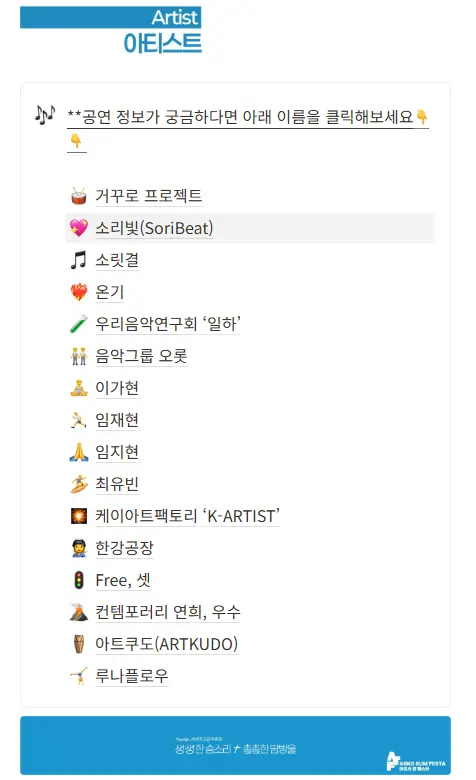The image size is (476, 780).
Task: Click the music note emoji beside 소릿결
Action: tap(79, 260)
